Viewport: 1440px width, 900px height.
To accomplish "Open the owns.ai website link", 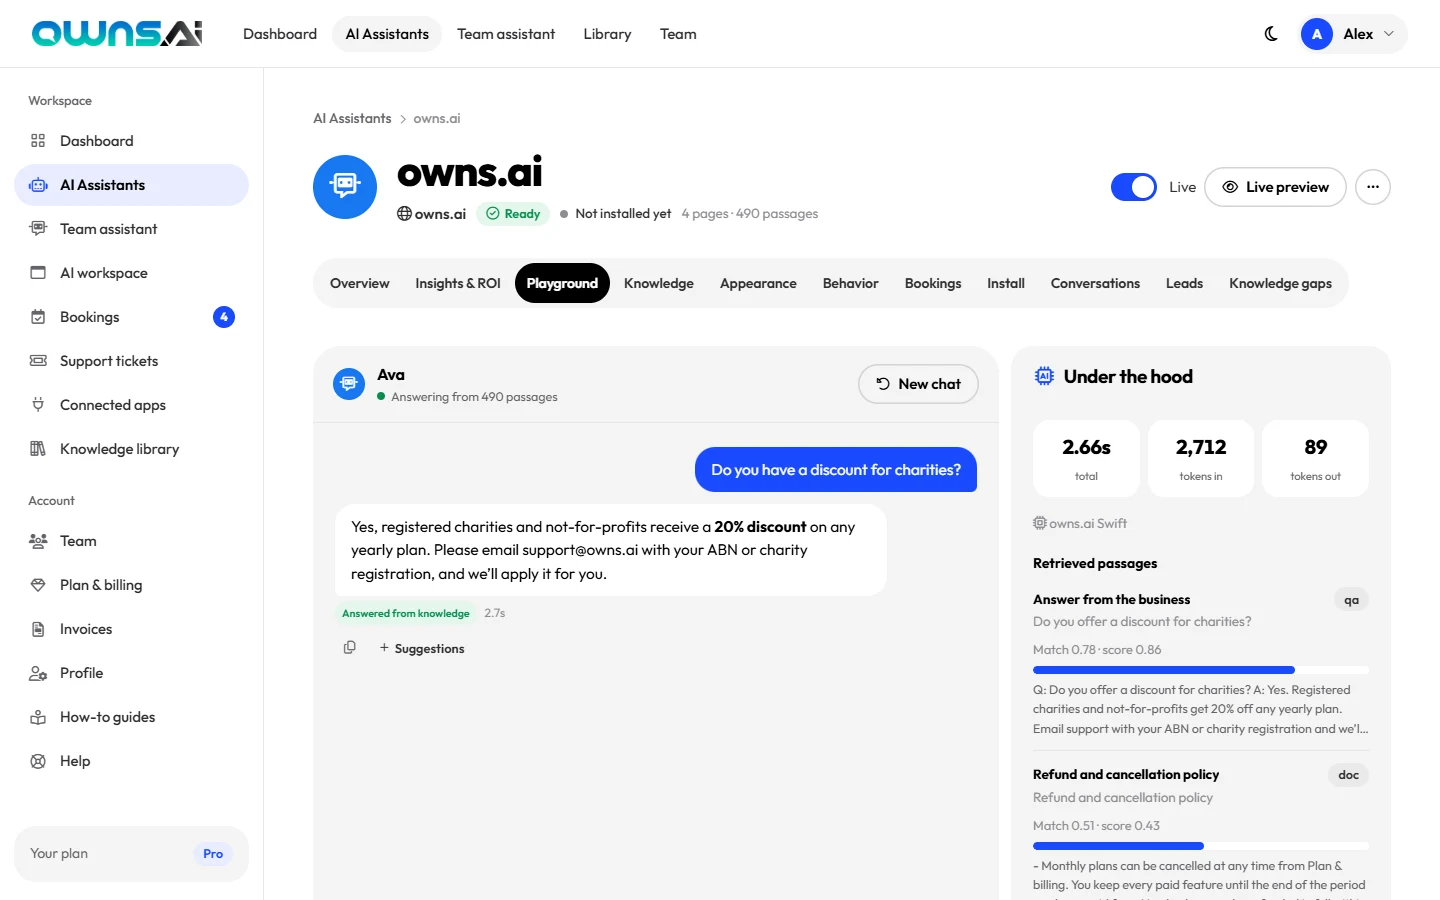I will click(x=432, y=214).
